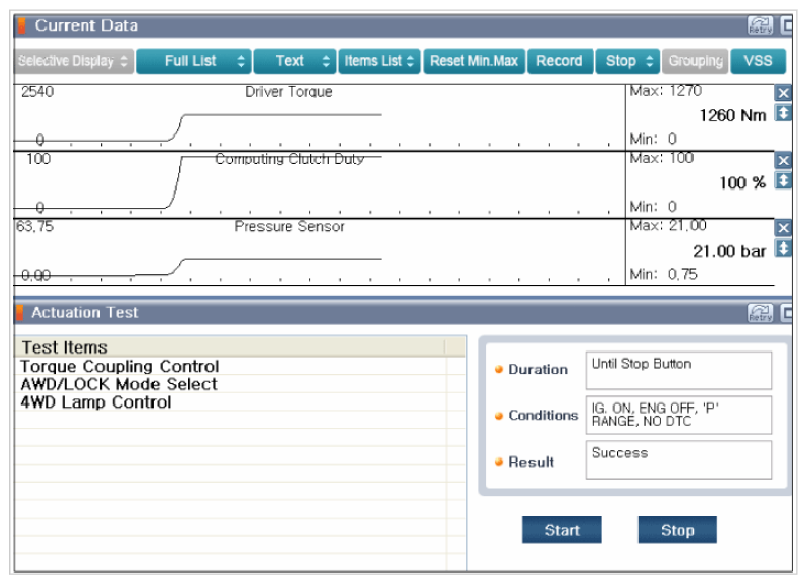Image resolution: width=807 pixels, height=584 pixels.
Task: Click the Duration field 'Until Stop Button'
Action: (678, 370)
